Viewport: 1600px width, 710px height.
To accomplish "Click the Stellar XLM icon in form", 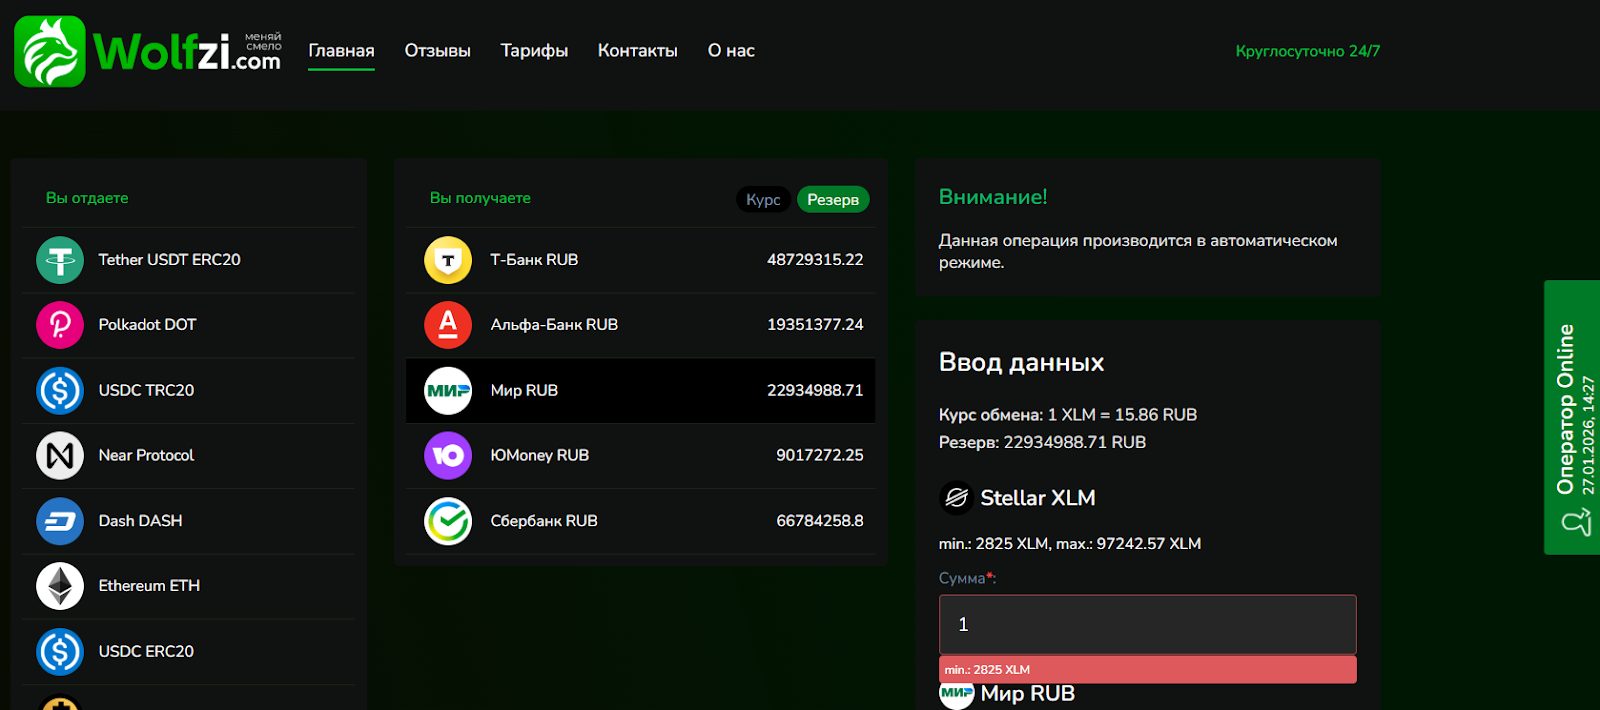I will [x=956, y=497].
